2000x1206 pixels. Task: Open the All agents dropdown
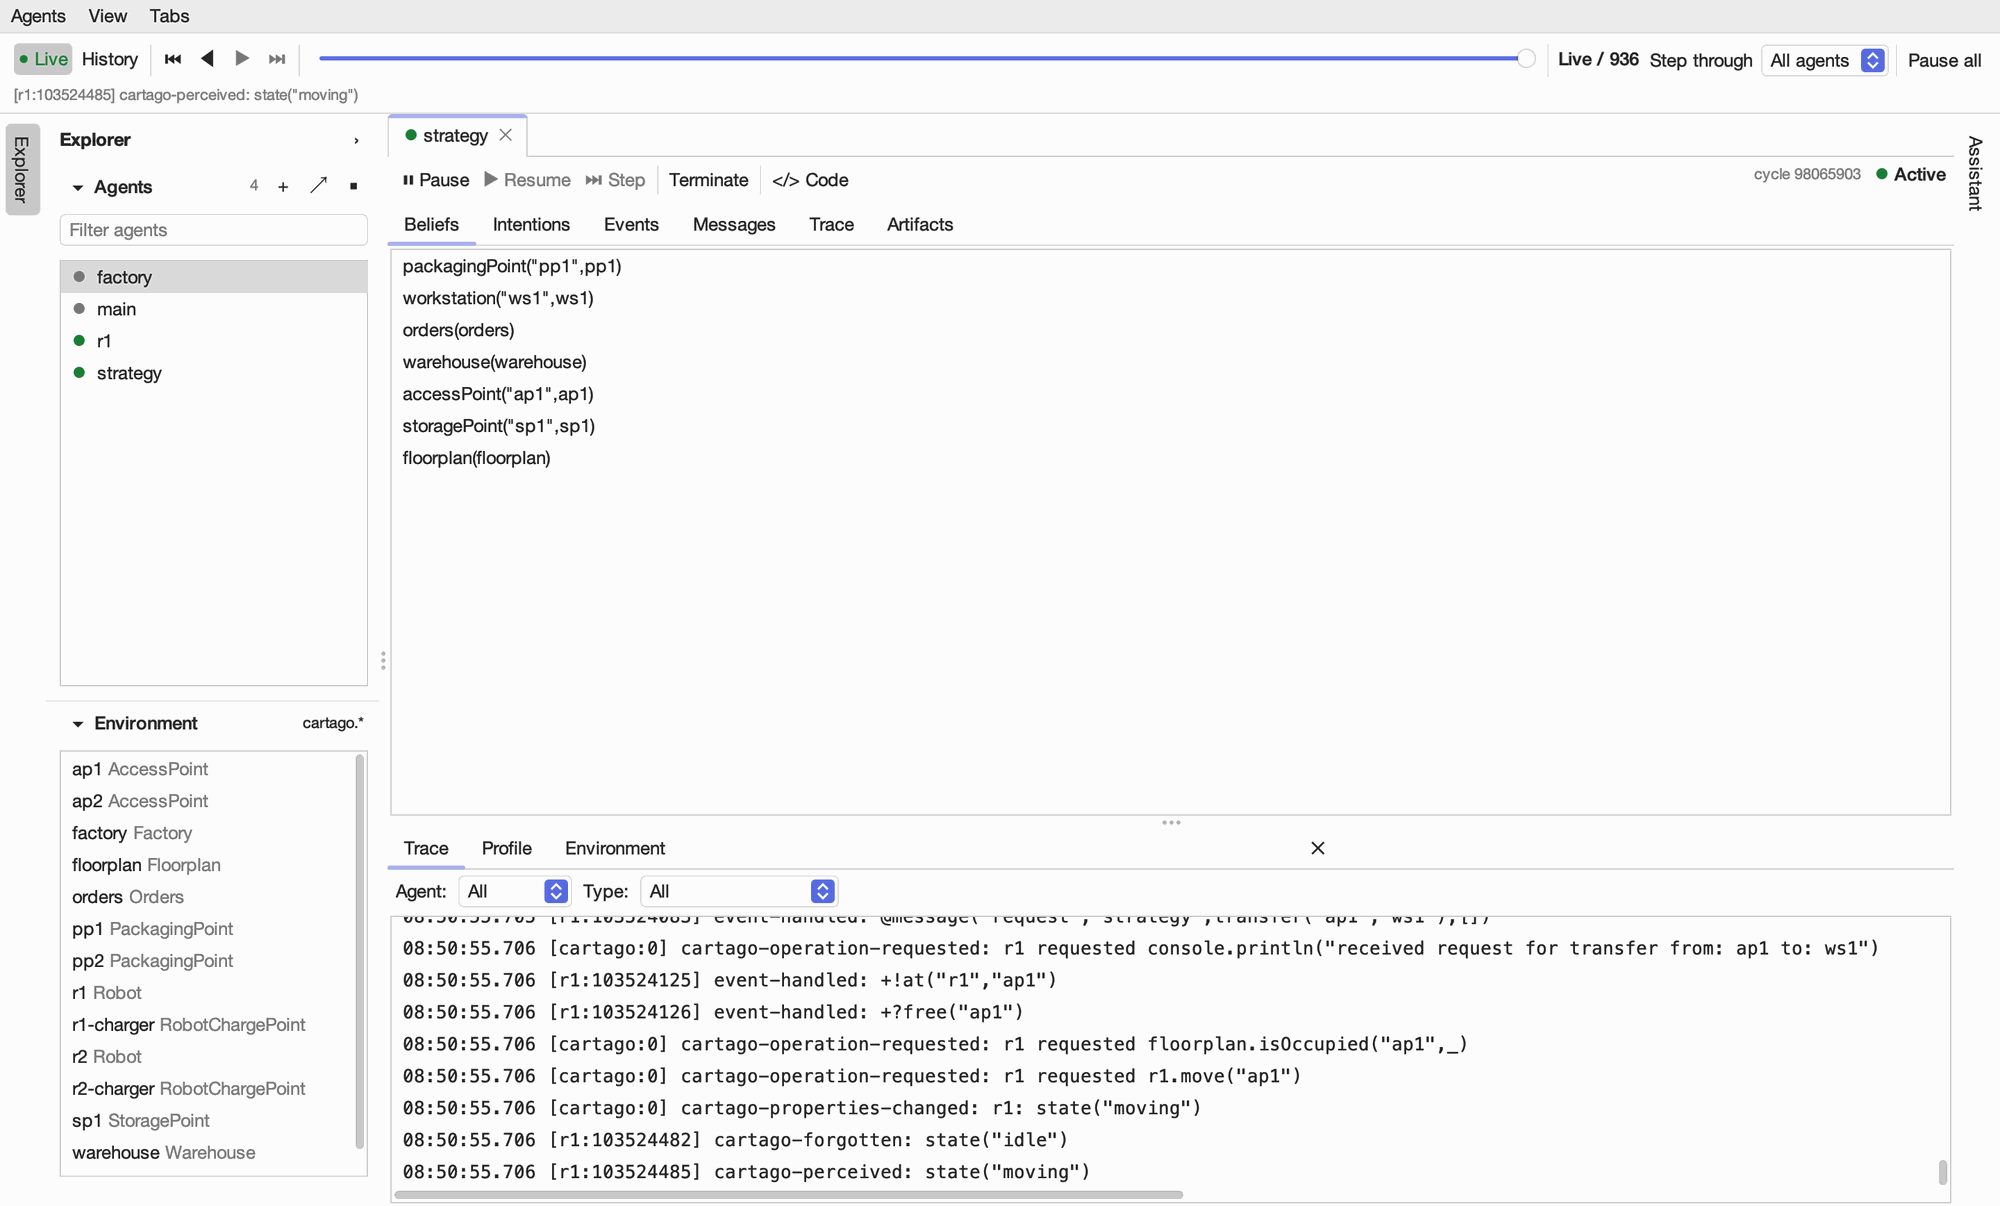click(1824, 60)
